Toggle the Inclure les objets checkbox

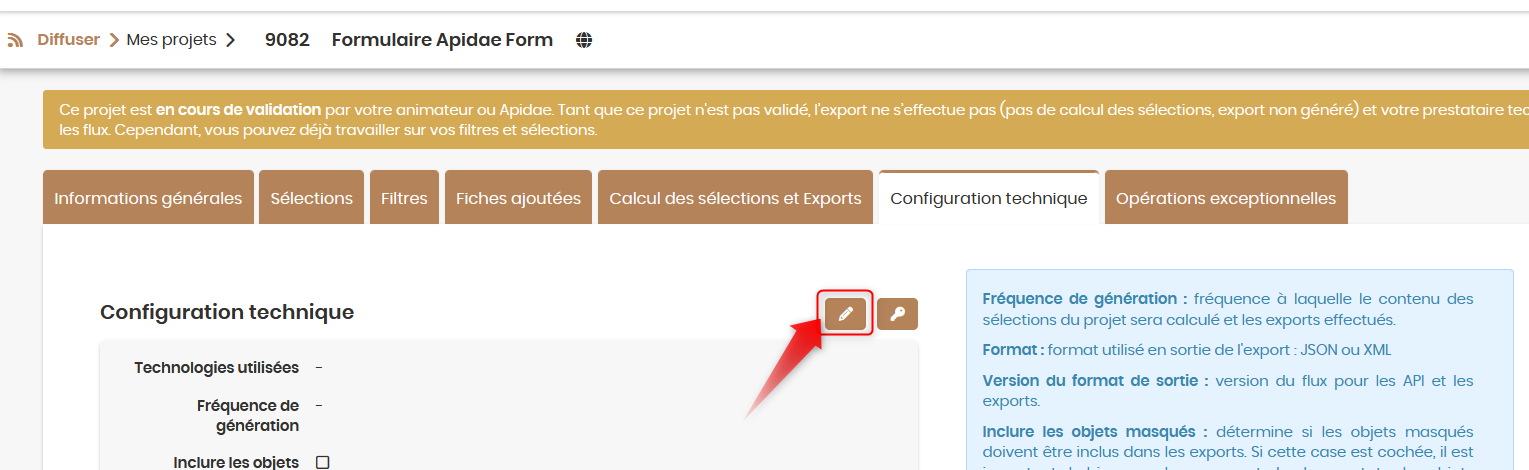coord(323,462)
